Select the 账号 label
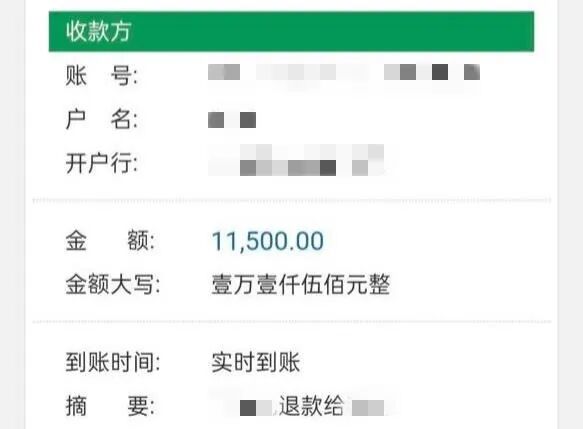583x429 pixels. (102, 76)
